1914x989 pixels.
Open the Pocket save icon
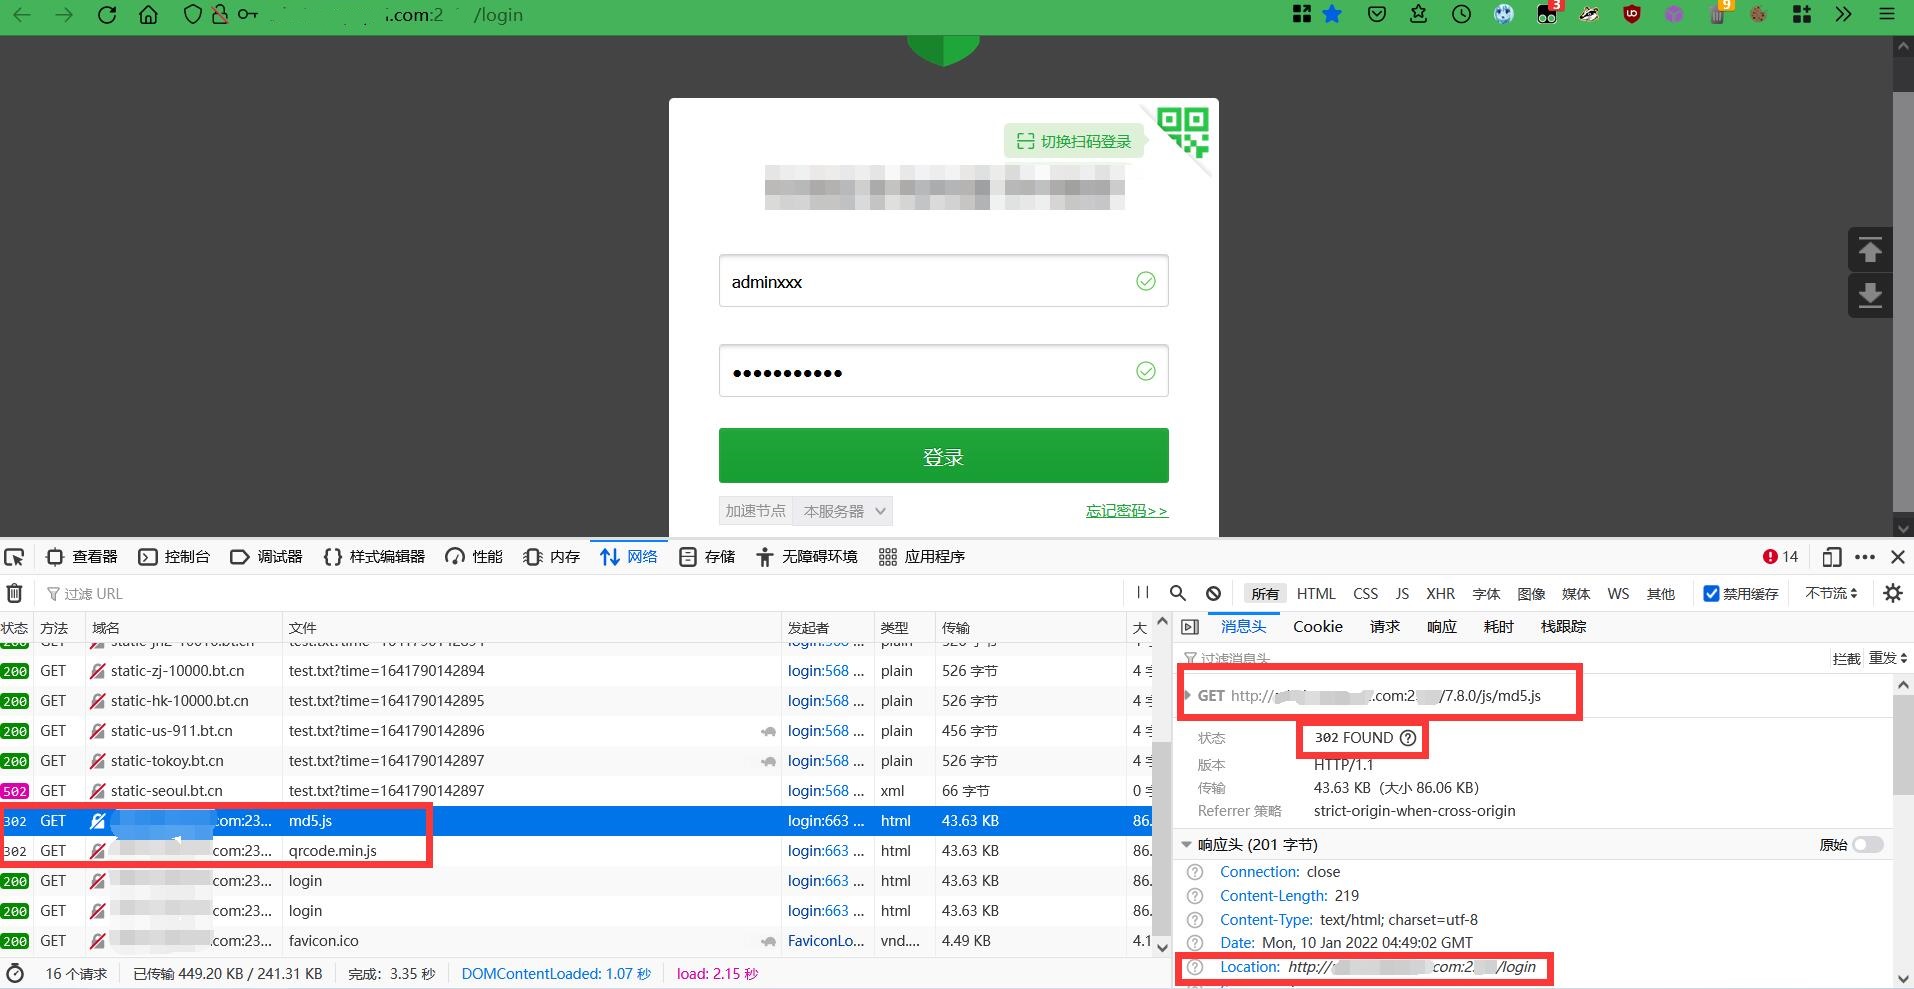tap(1377, 14)
